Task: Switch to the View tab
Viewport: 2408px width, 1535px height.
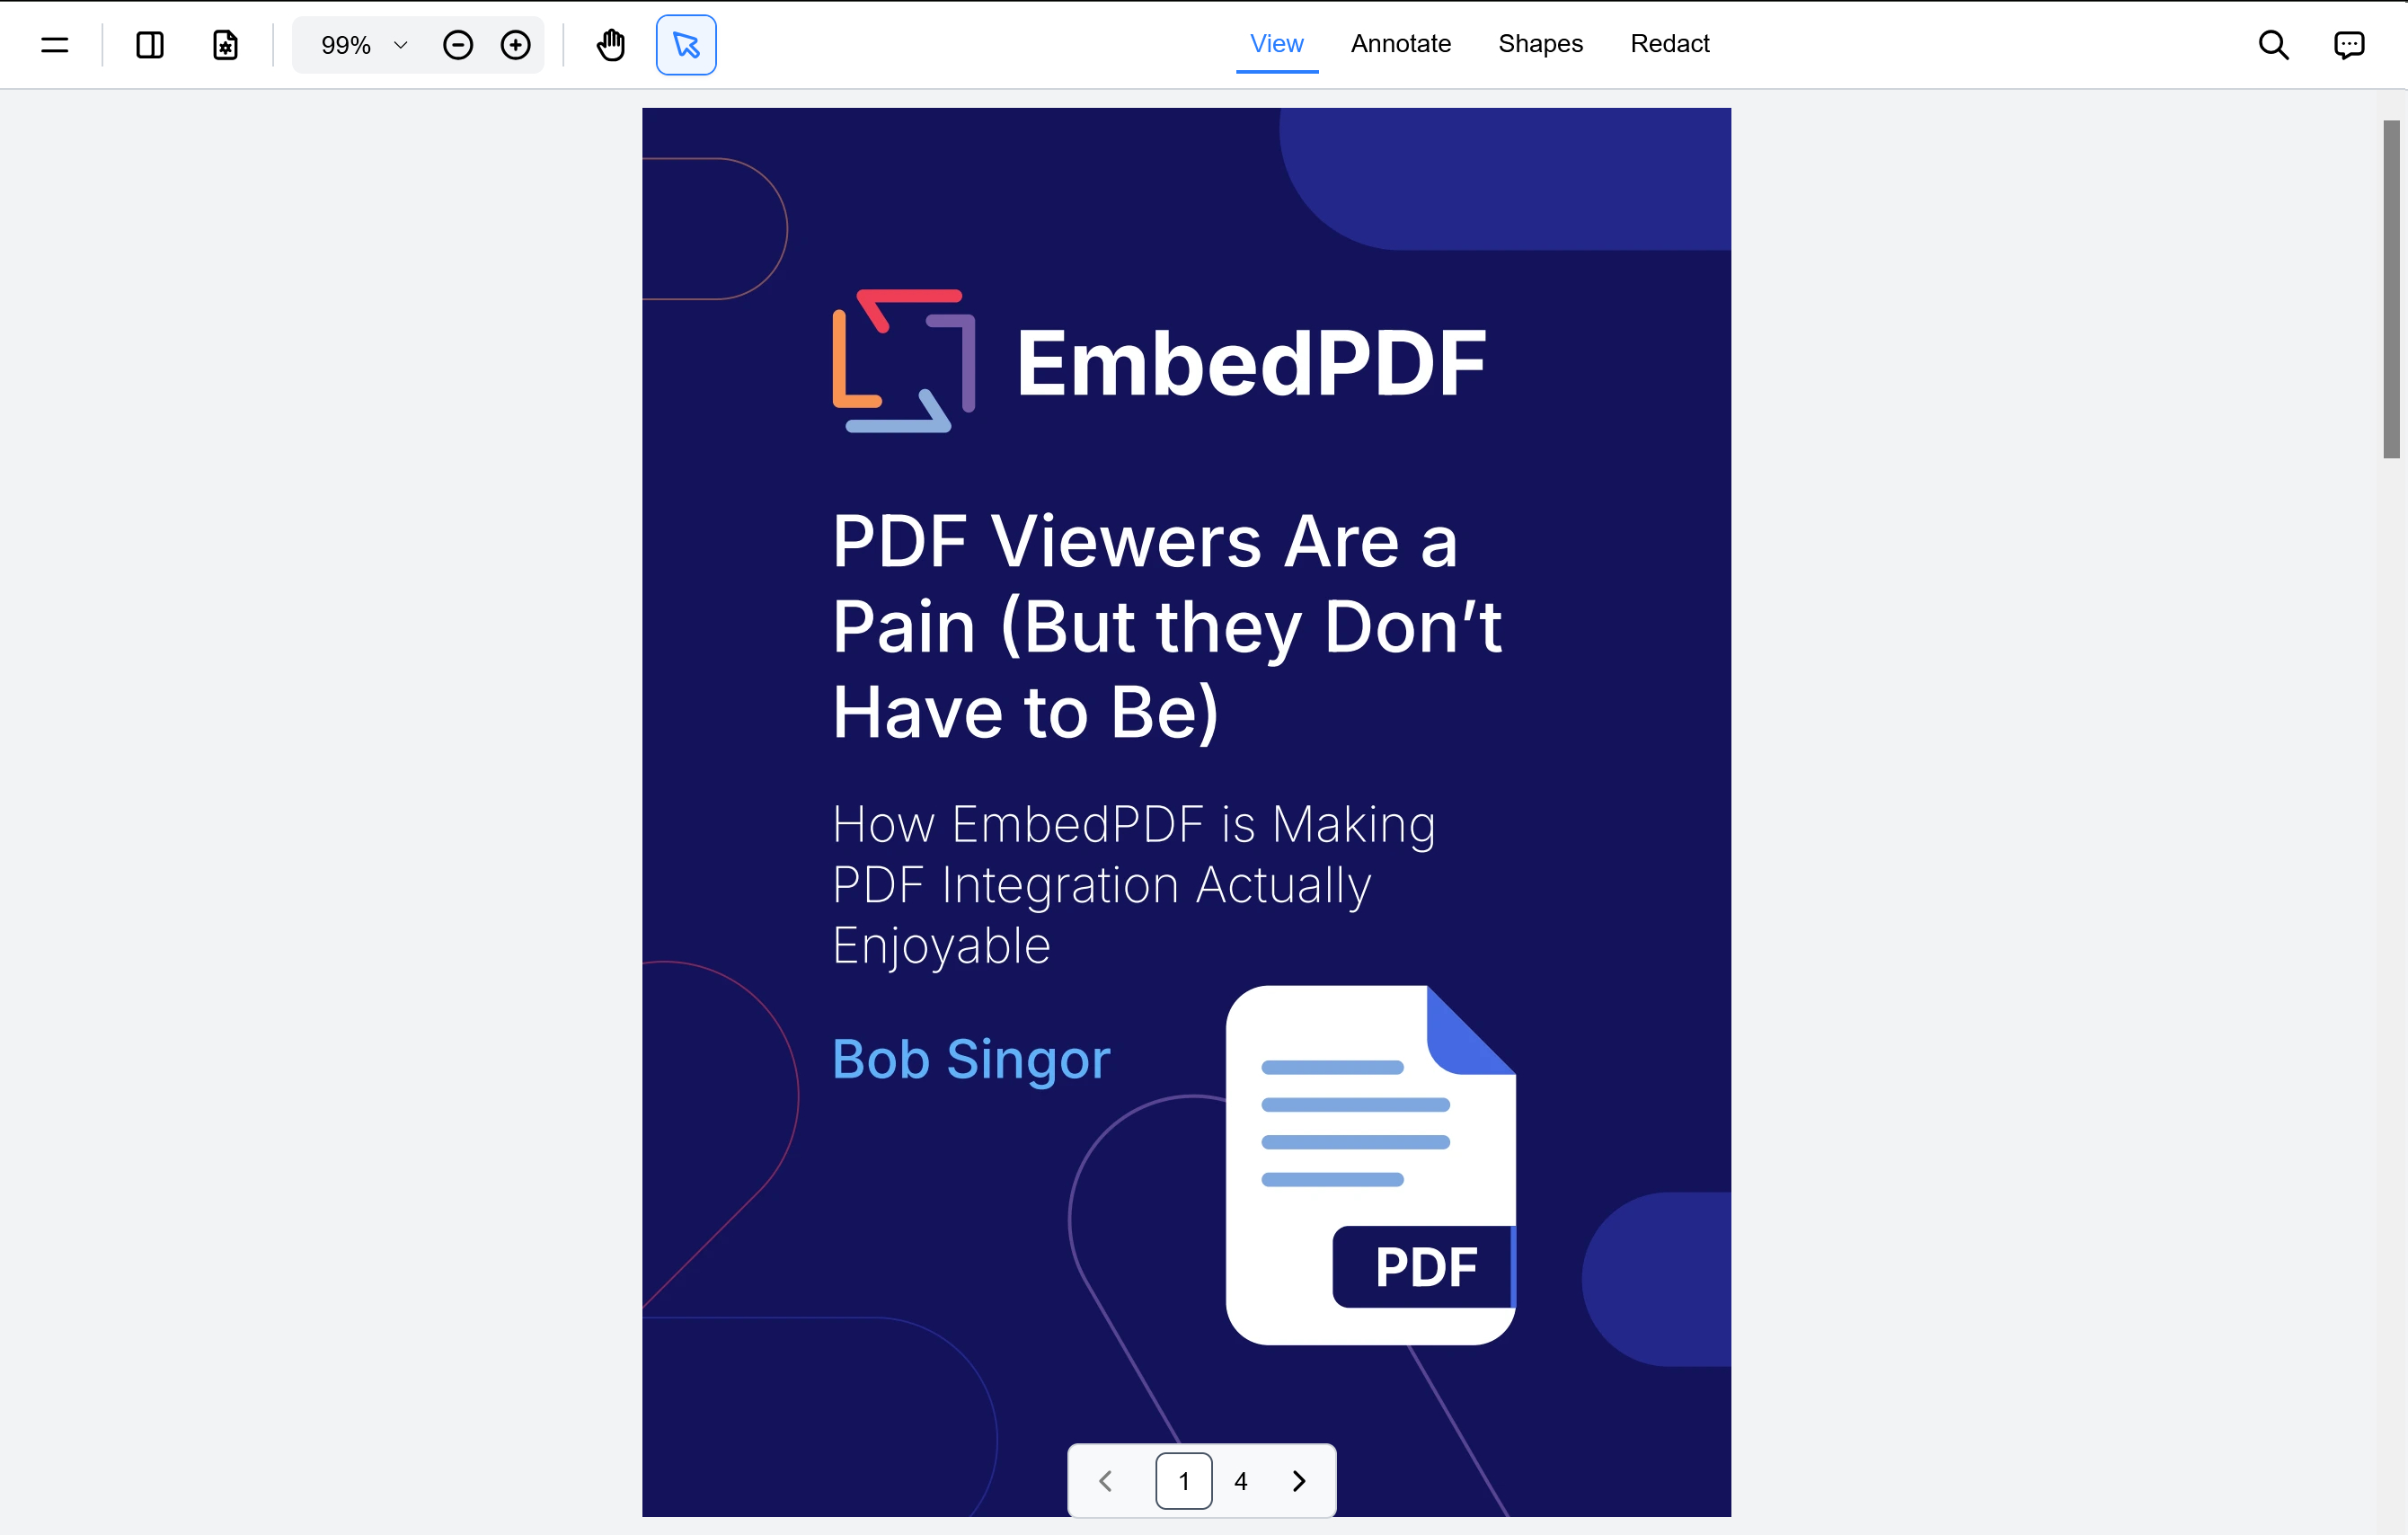Action: point(1276,44)
